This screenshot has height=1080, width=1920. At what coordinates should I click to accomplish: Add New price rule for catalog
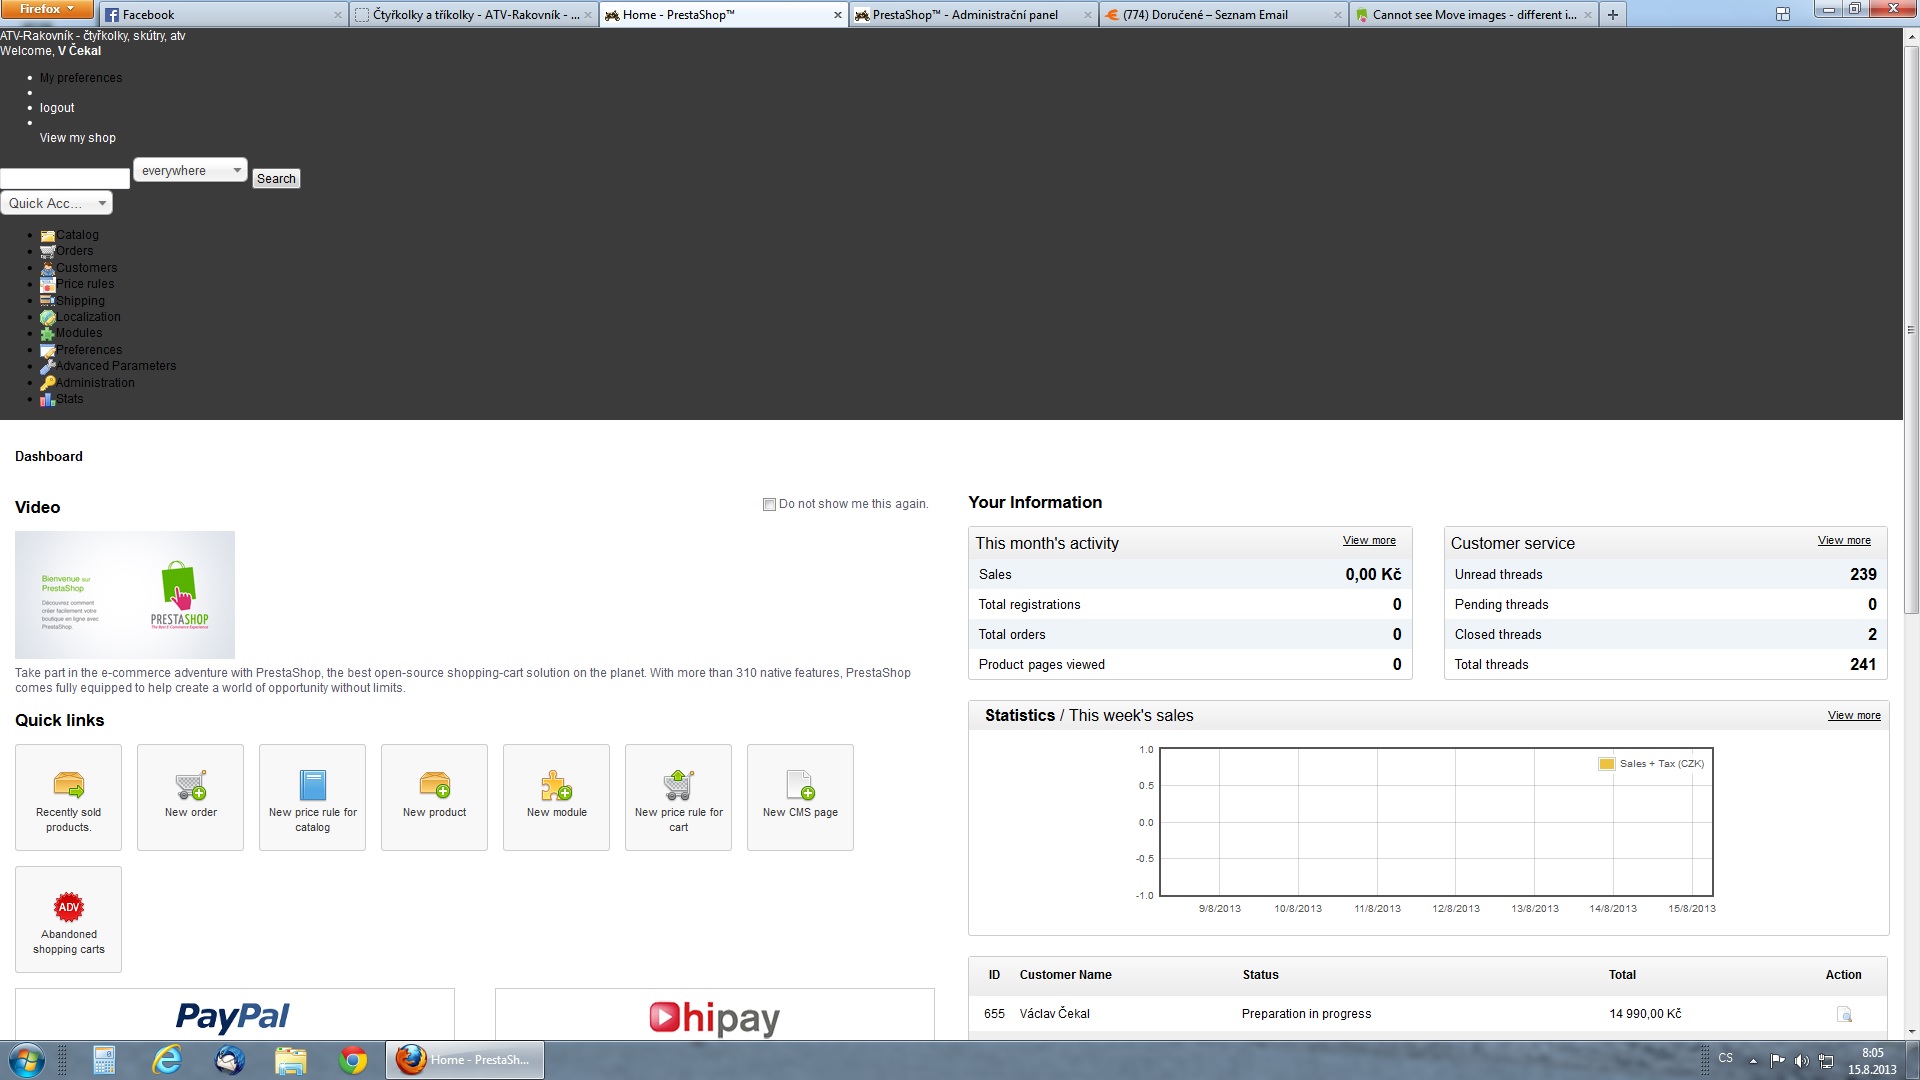point(312,797)
